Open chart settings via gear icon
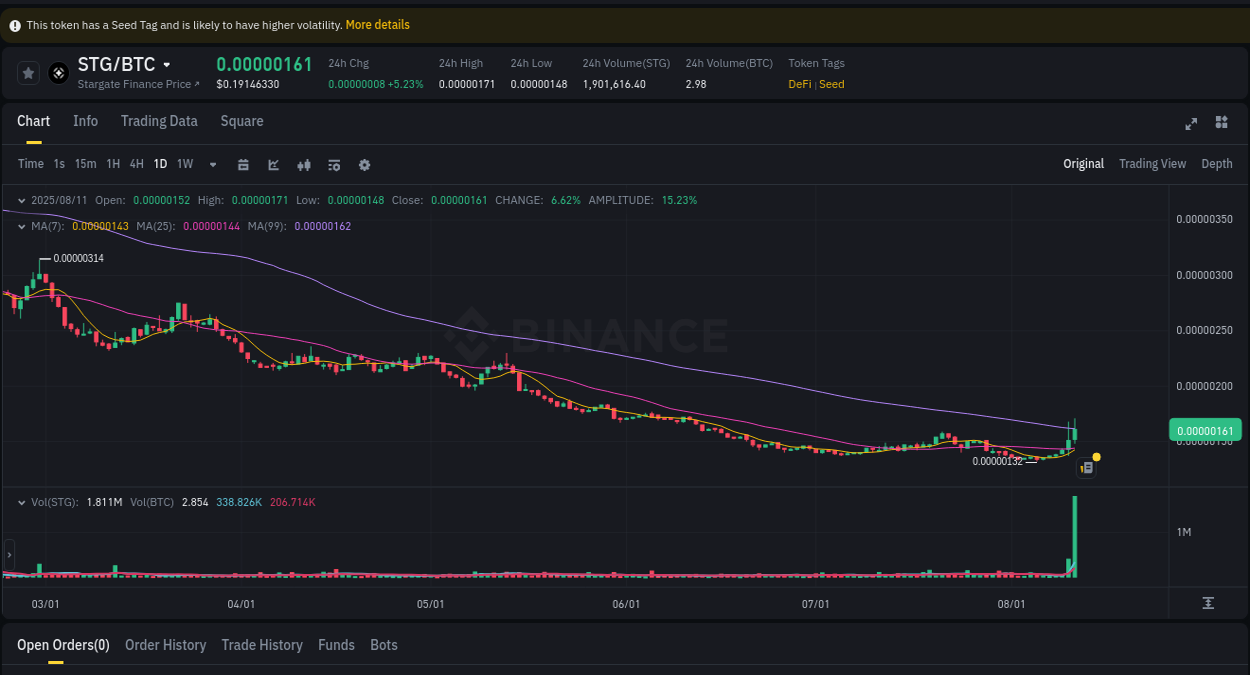Viewport: 1250px width, 675px height. coord(364,164)
